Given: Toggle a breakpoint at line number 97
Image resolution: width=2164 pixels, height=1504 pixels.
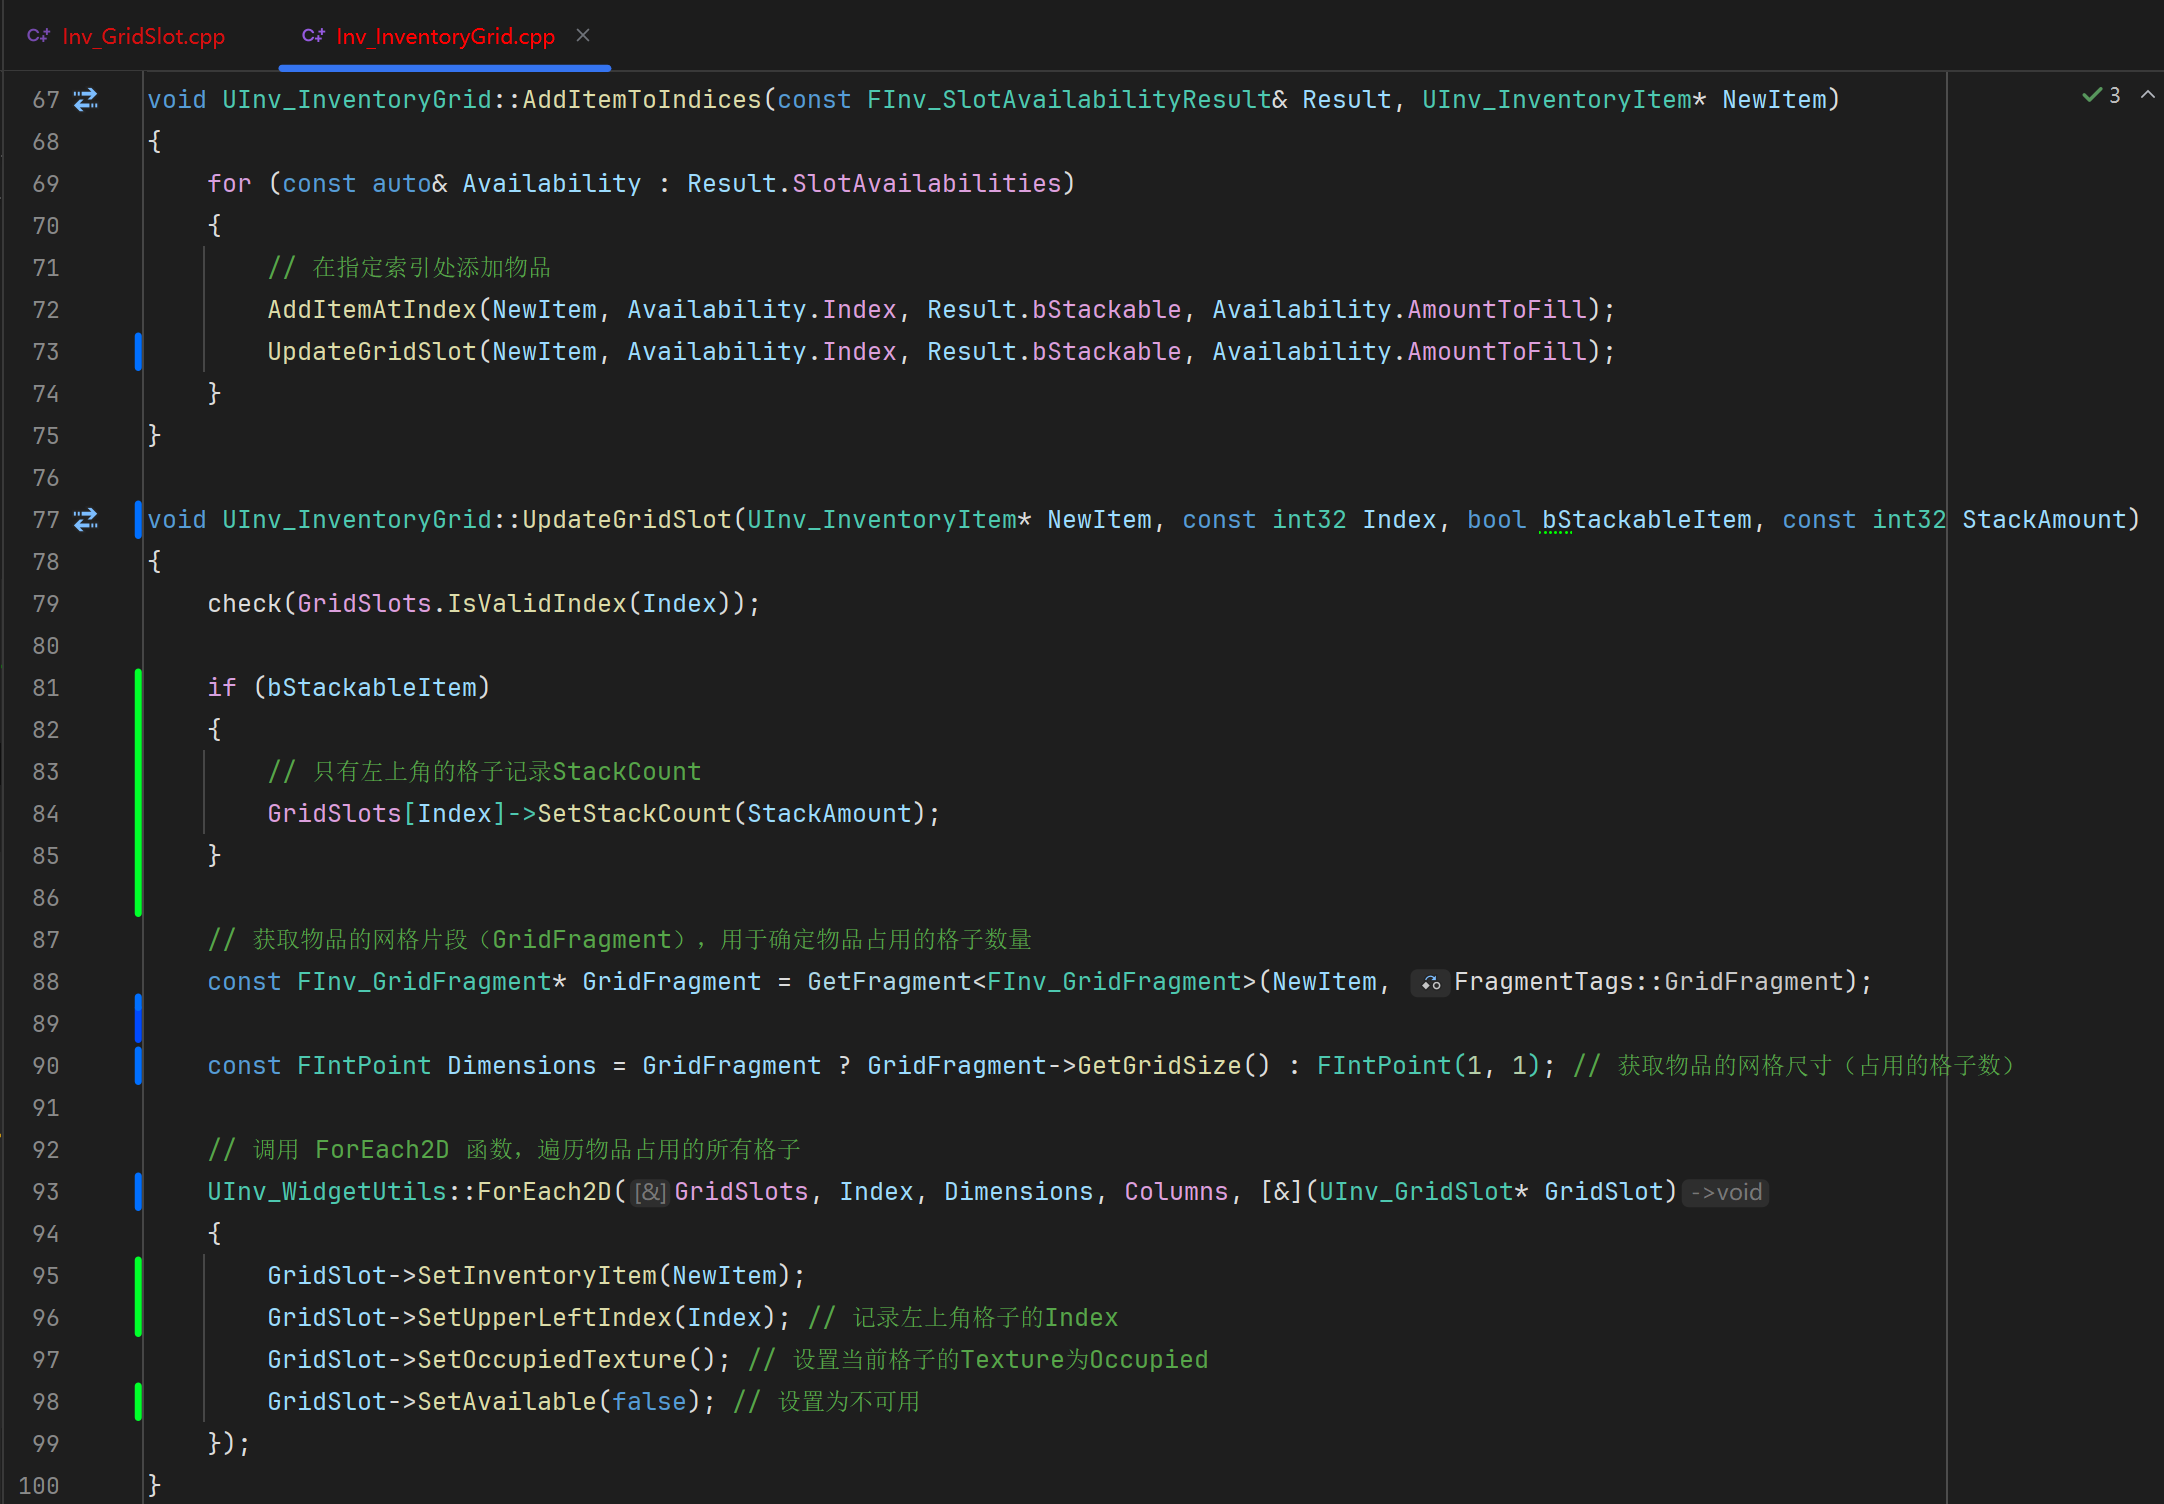Looking at the screenshot, I should click(x=45, y=1360).
